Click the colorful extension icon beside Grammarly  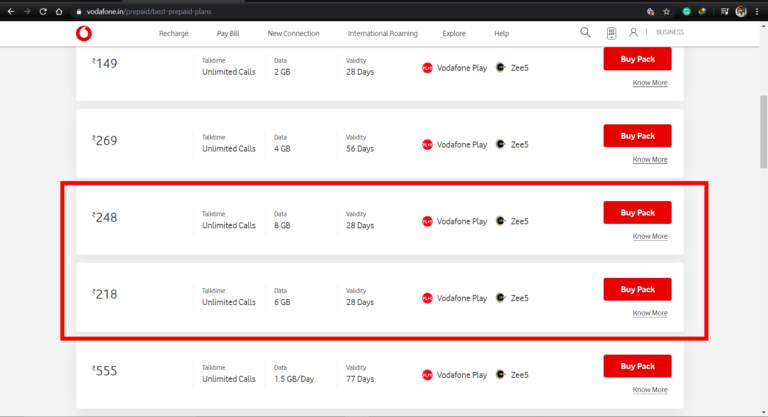pos(702,11)
